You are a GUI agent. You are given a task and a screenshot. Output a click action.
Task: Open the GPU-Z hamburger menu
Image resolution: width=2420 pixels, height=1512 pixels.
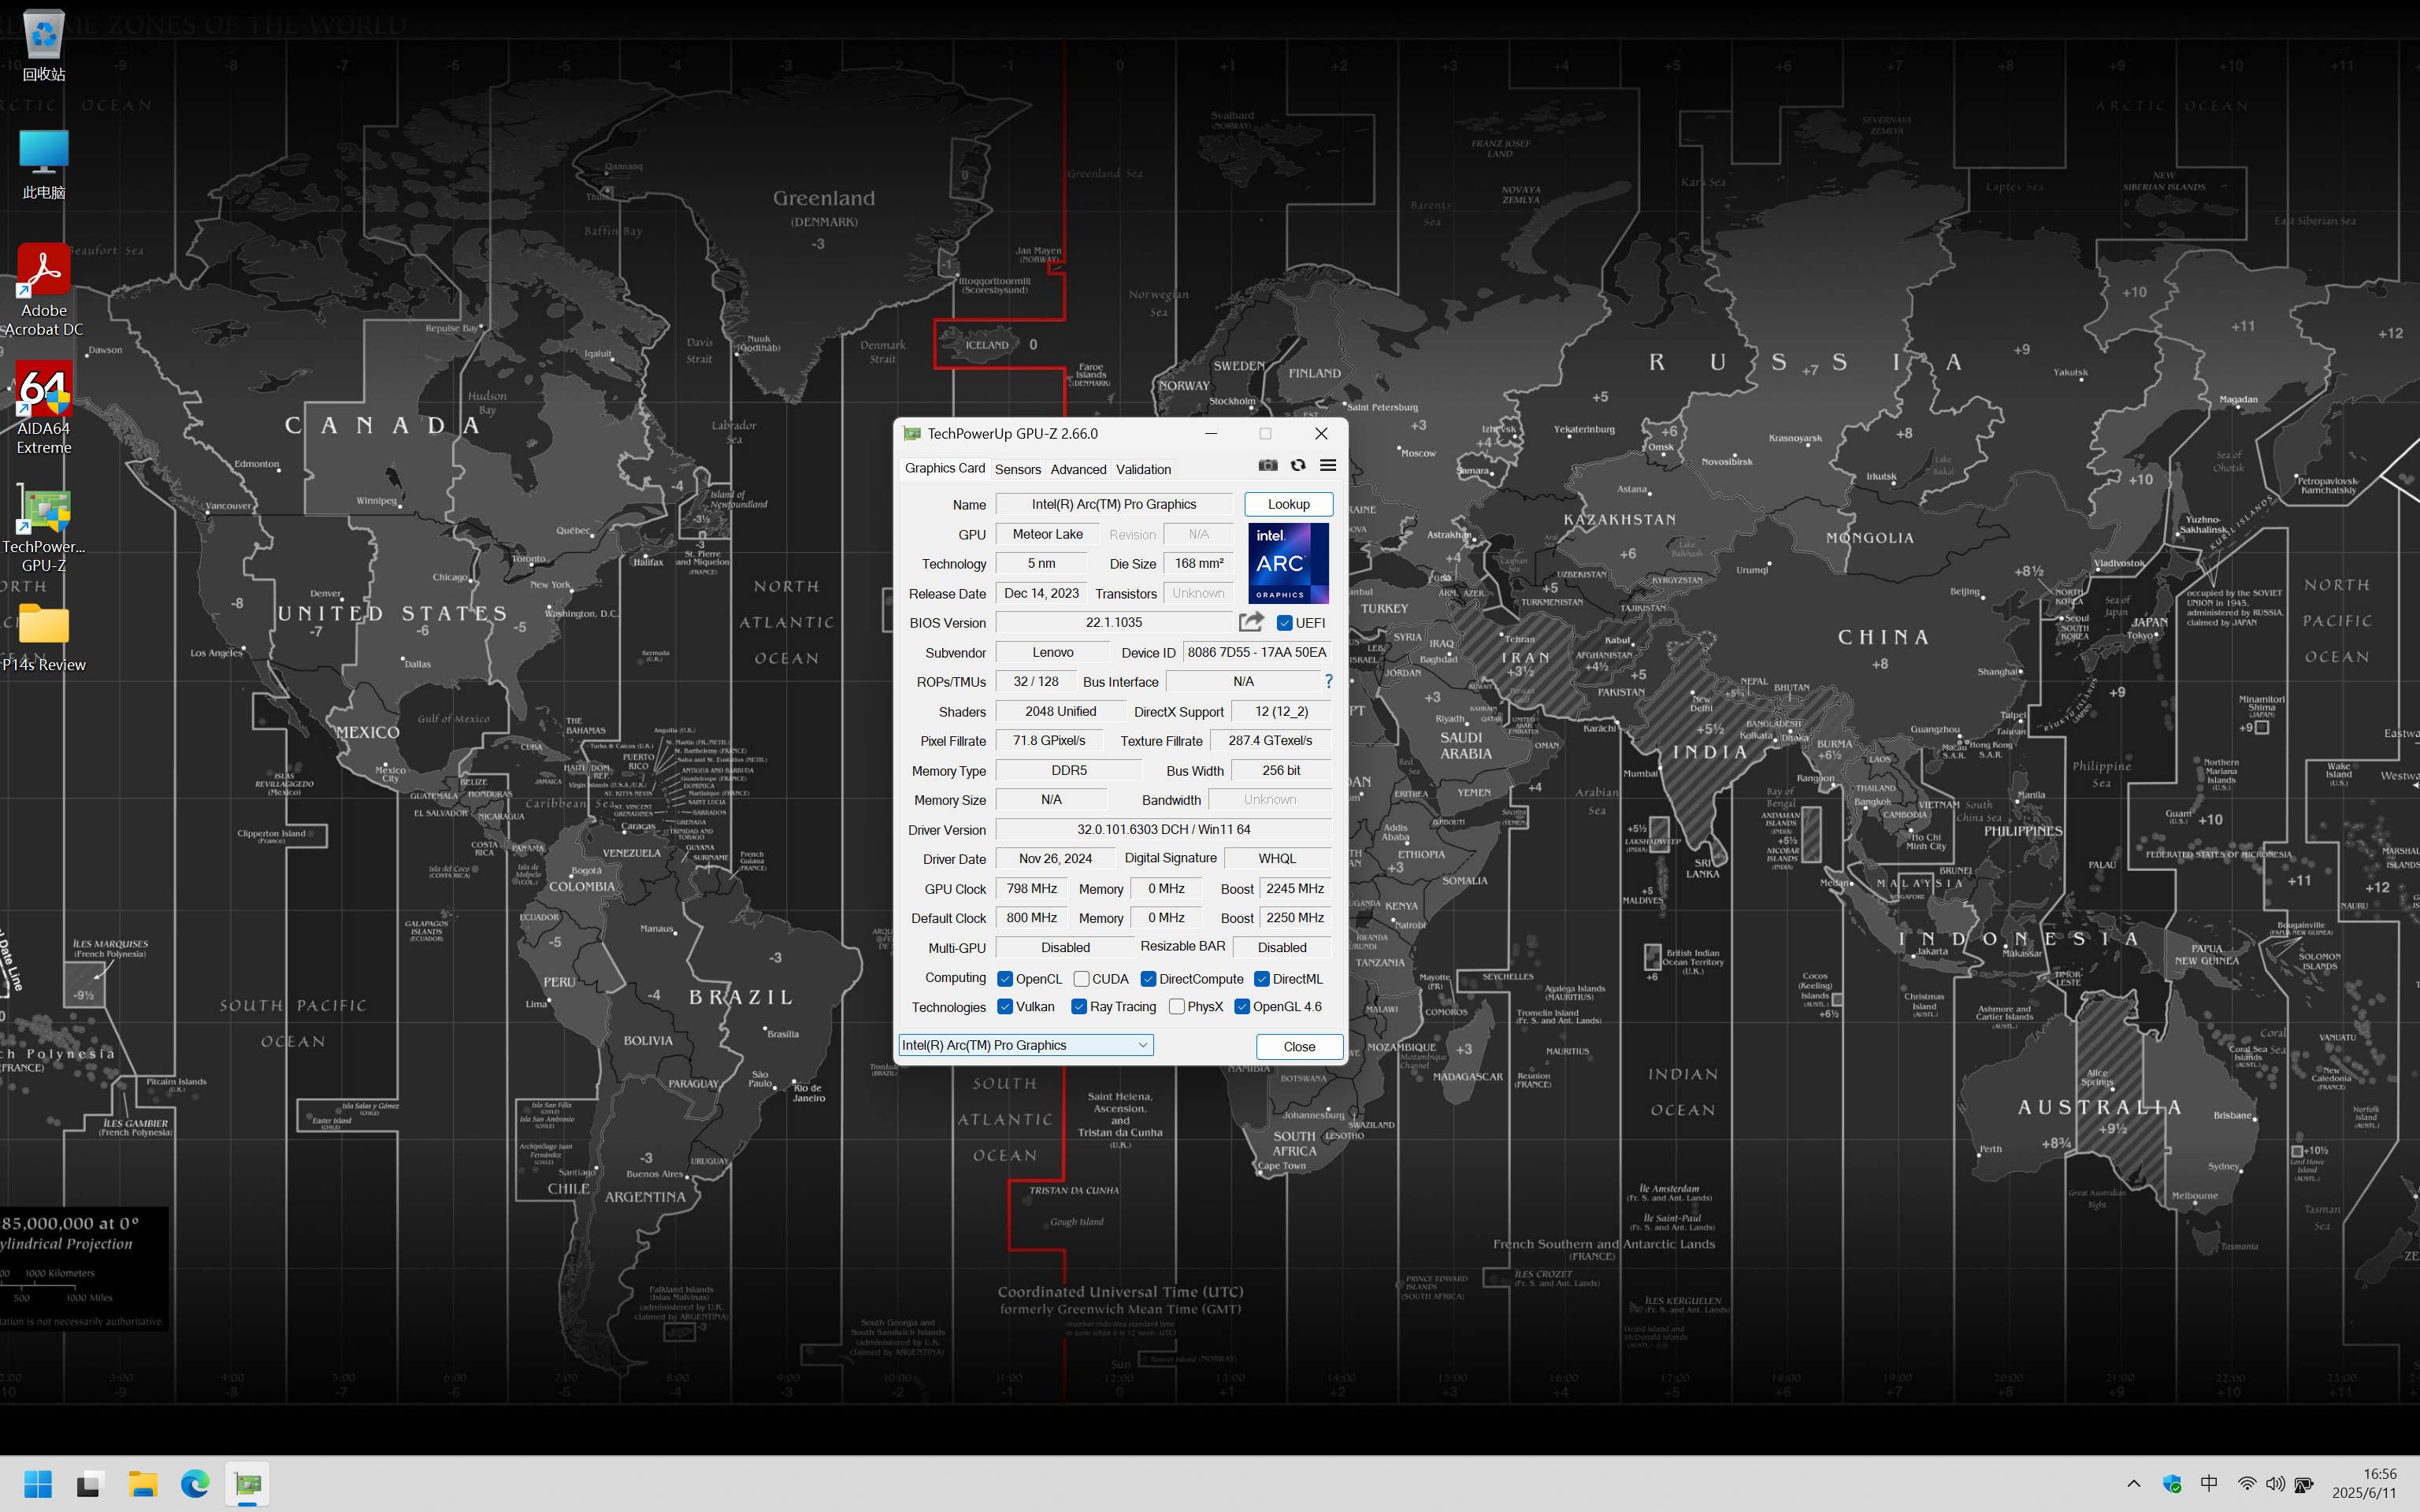coord(1328,465)
